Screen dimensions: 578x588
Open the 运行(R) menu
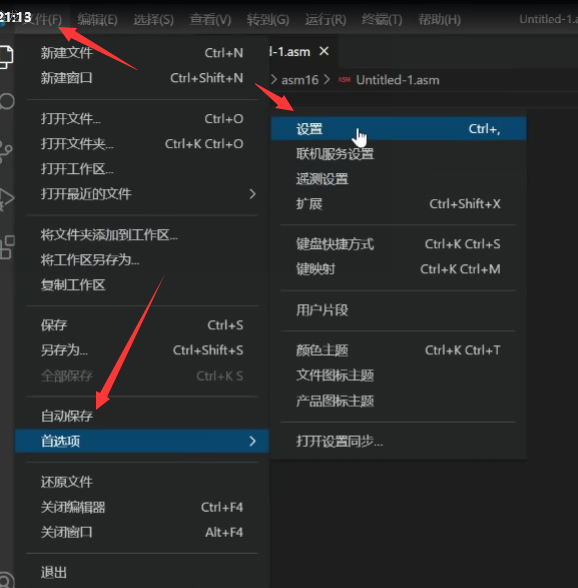pos(325,20)
